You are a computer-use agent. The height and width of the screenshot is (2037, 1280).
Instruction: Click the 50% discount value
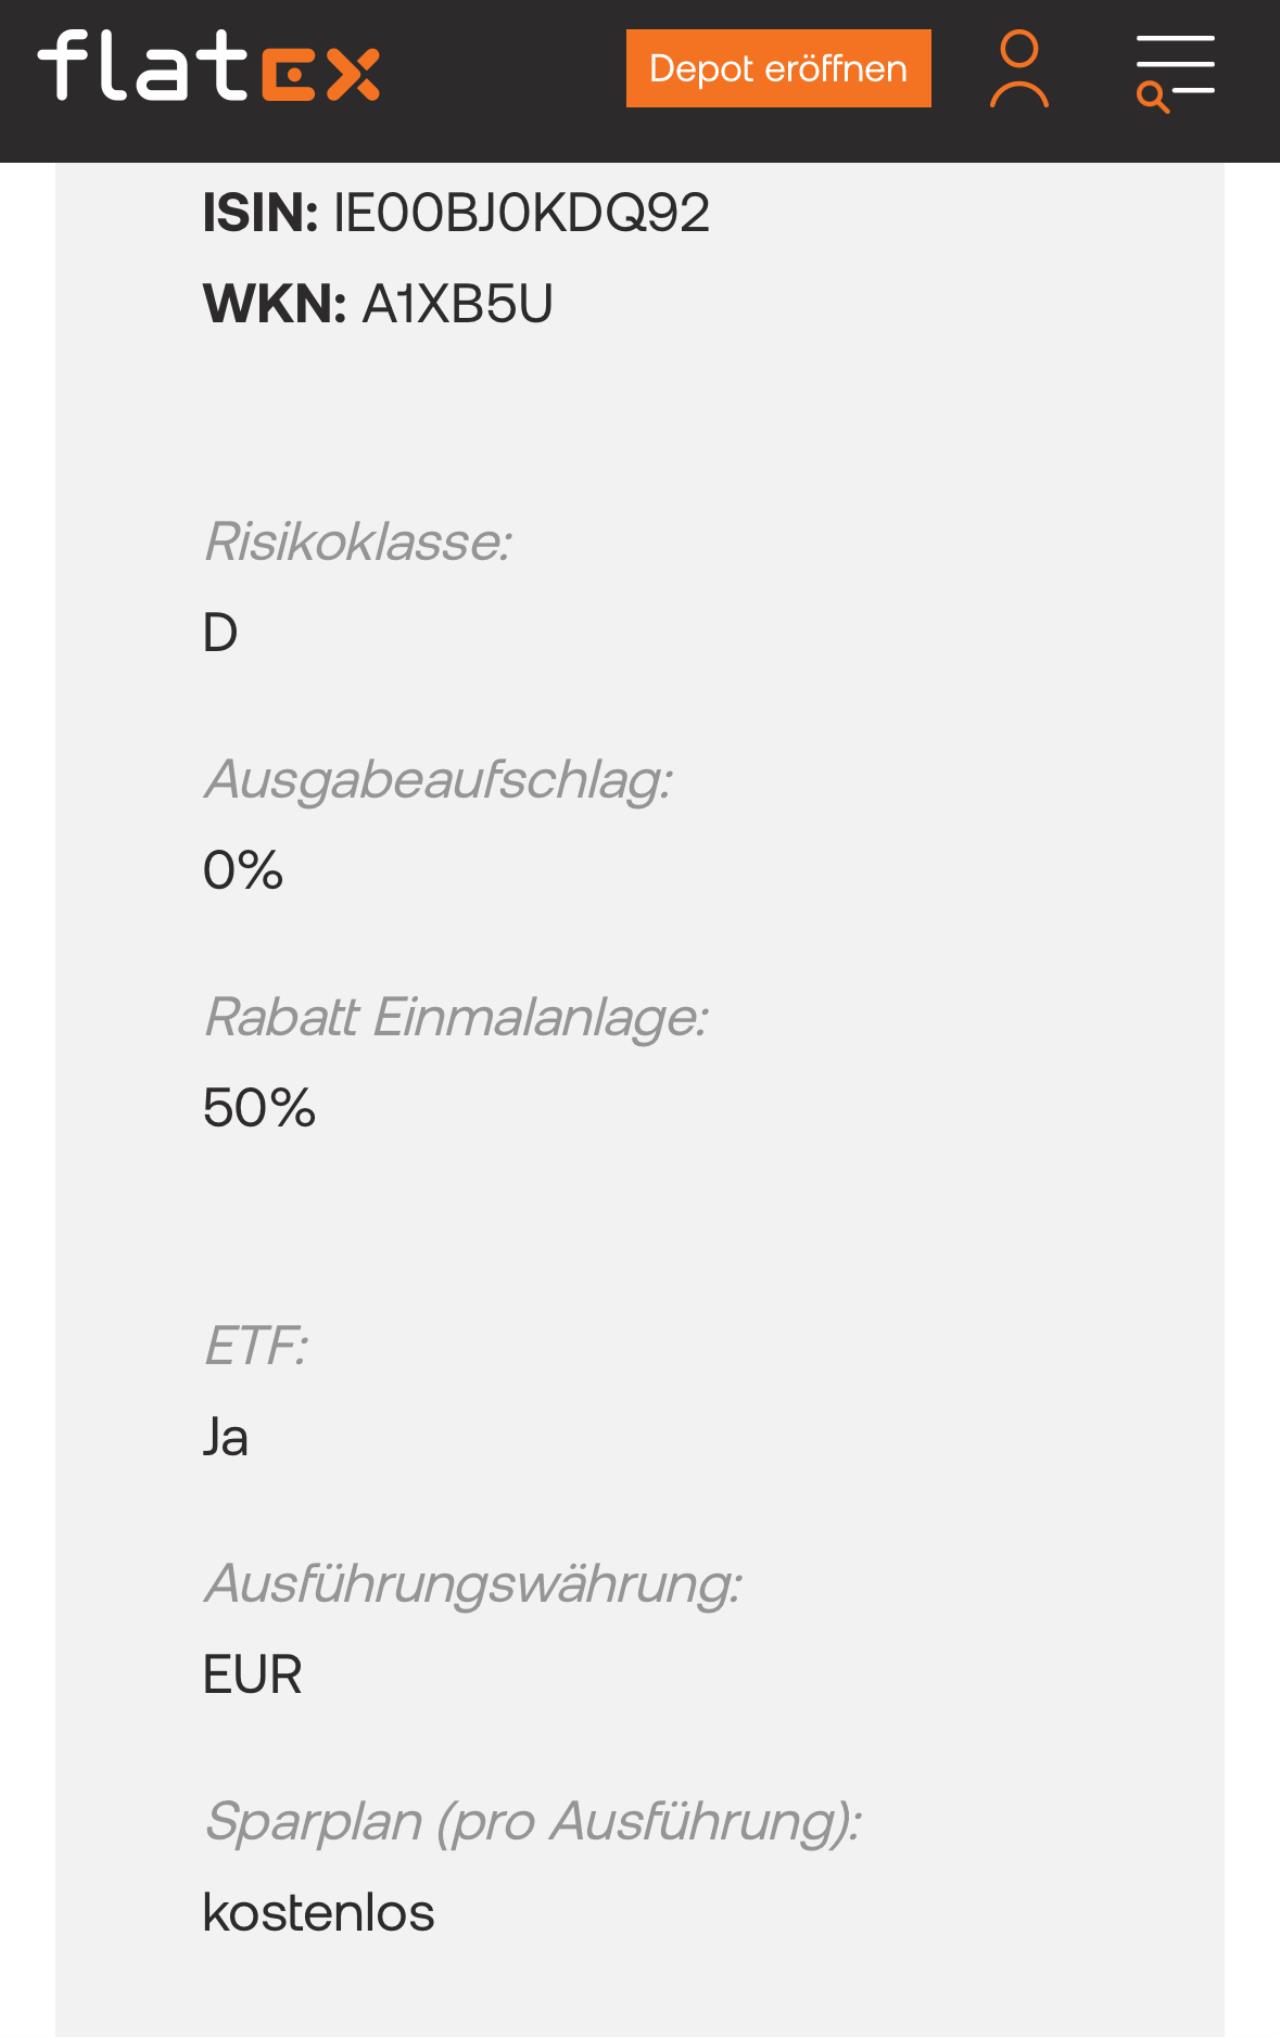pyautogui.click(x=259, y=1108)
